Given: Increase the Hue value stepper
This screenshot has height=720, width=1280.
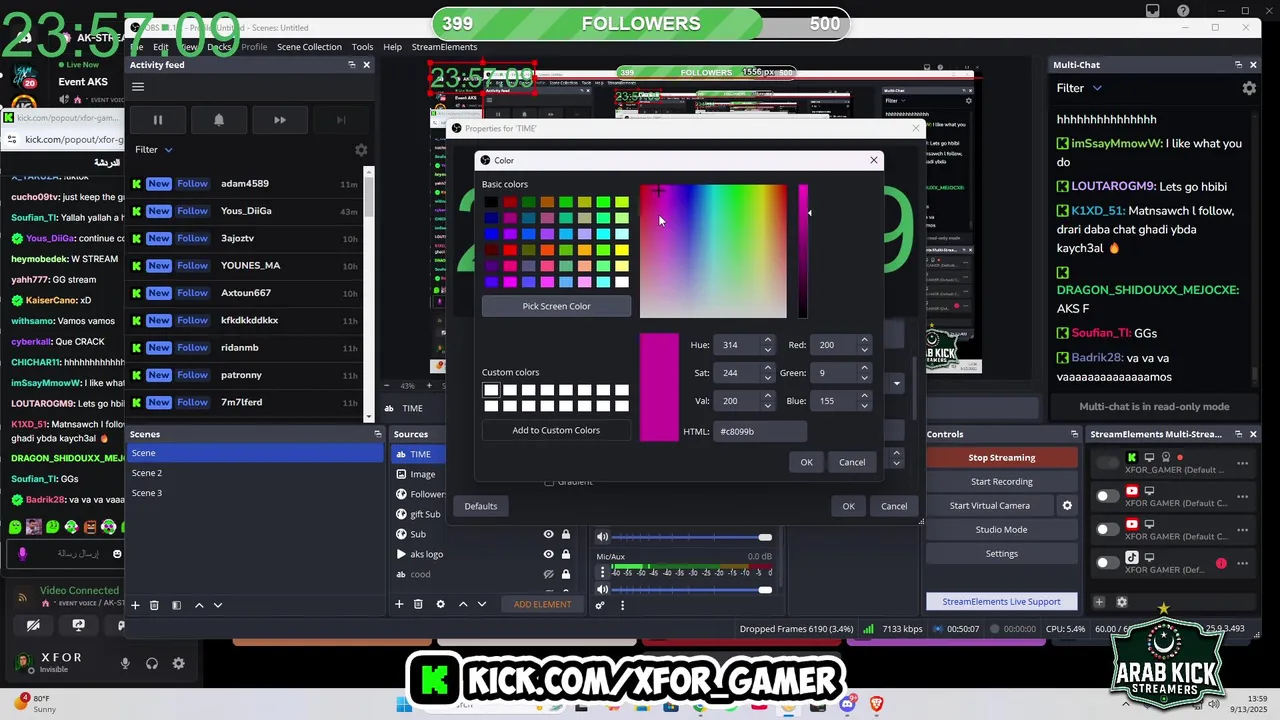Looking at the screenshot, I should pyautogui.click(x=768, y=340).
